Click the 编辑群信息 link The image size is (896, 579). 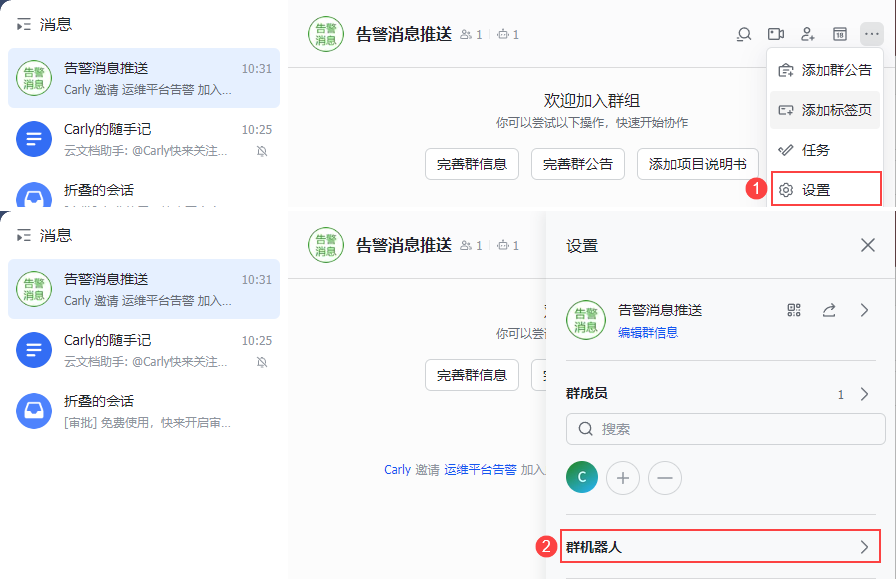tap(648, 333)
